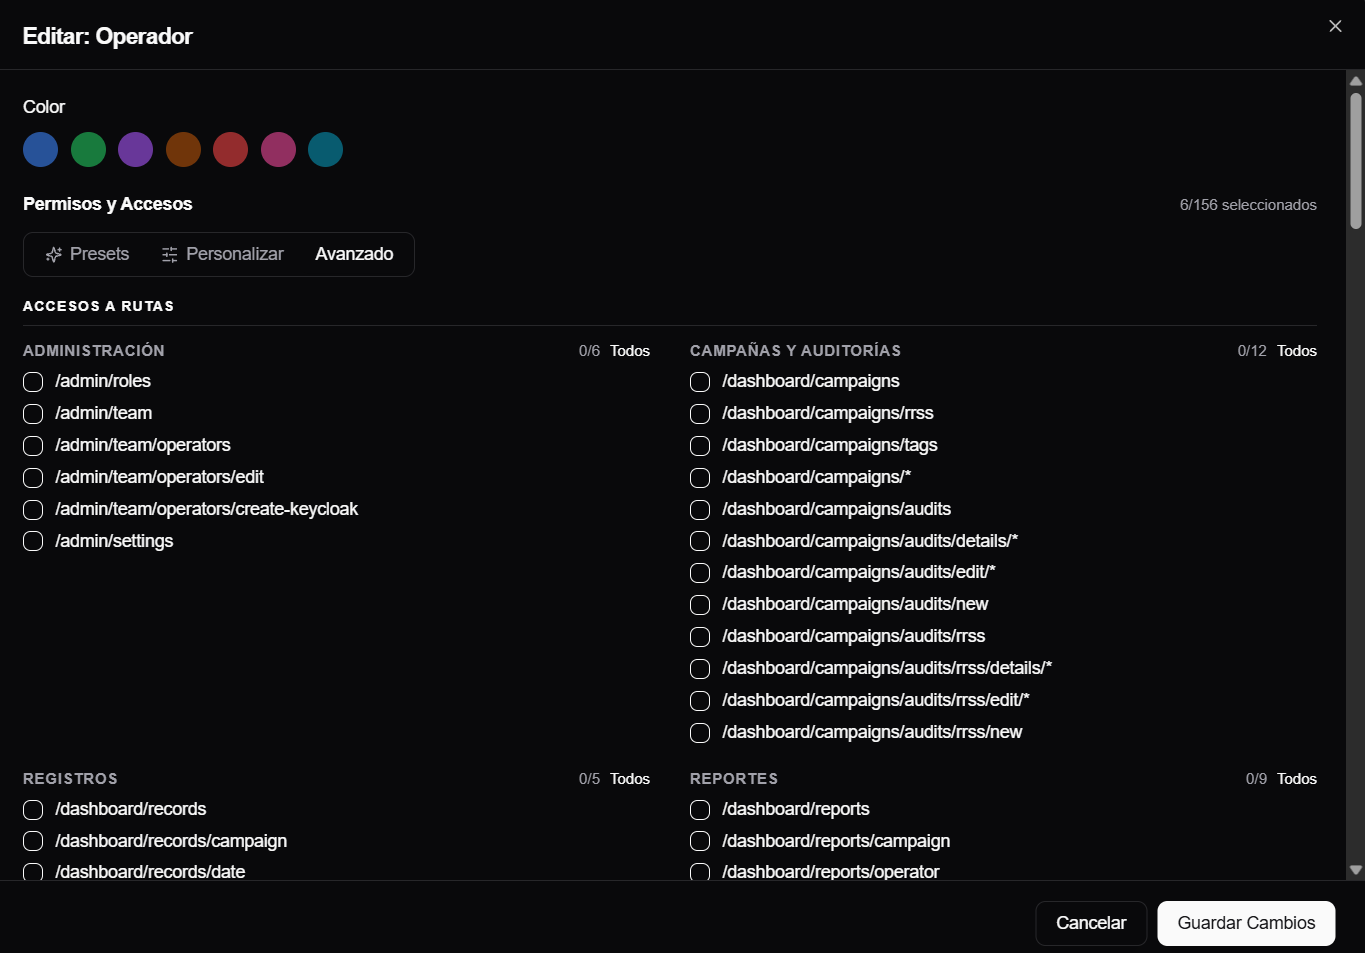The image size is (1365, 953).
Task: Check the /admin/team checkbox
Action: pos(33,414)
